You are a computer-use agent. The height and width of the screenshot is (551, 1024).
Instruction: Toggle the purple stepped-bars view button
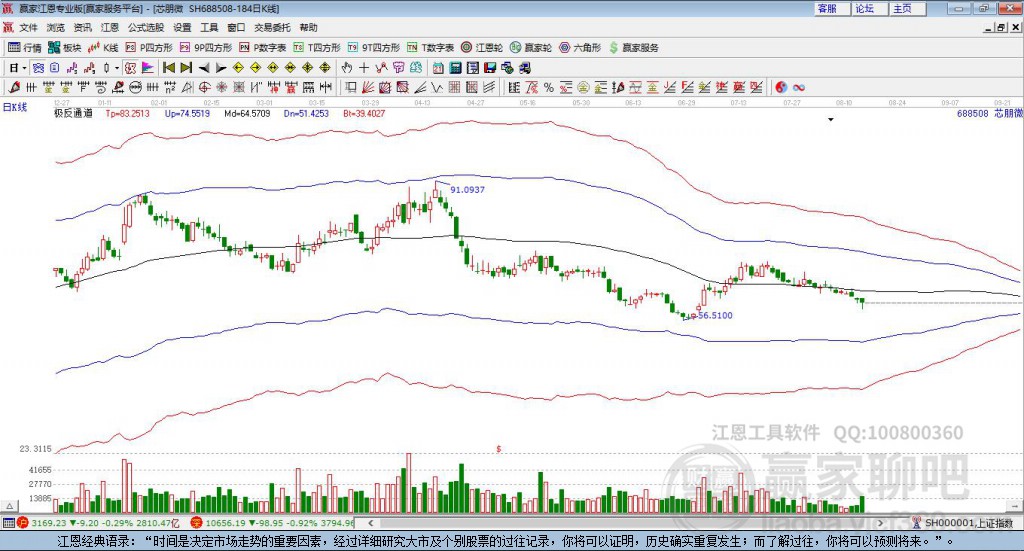(72, 68)
